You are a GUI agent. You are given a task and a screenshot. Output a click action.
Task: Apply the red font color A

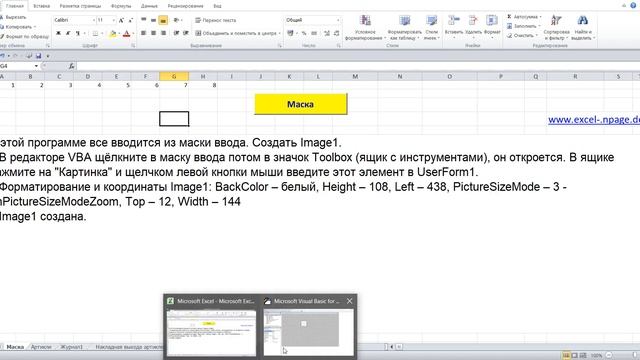pyautogui.click(x=127, y=33)
